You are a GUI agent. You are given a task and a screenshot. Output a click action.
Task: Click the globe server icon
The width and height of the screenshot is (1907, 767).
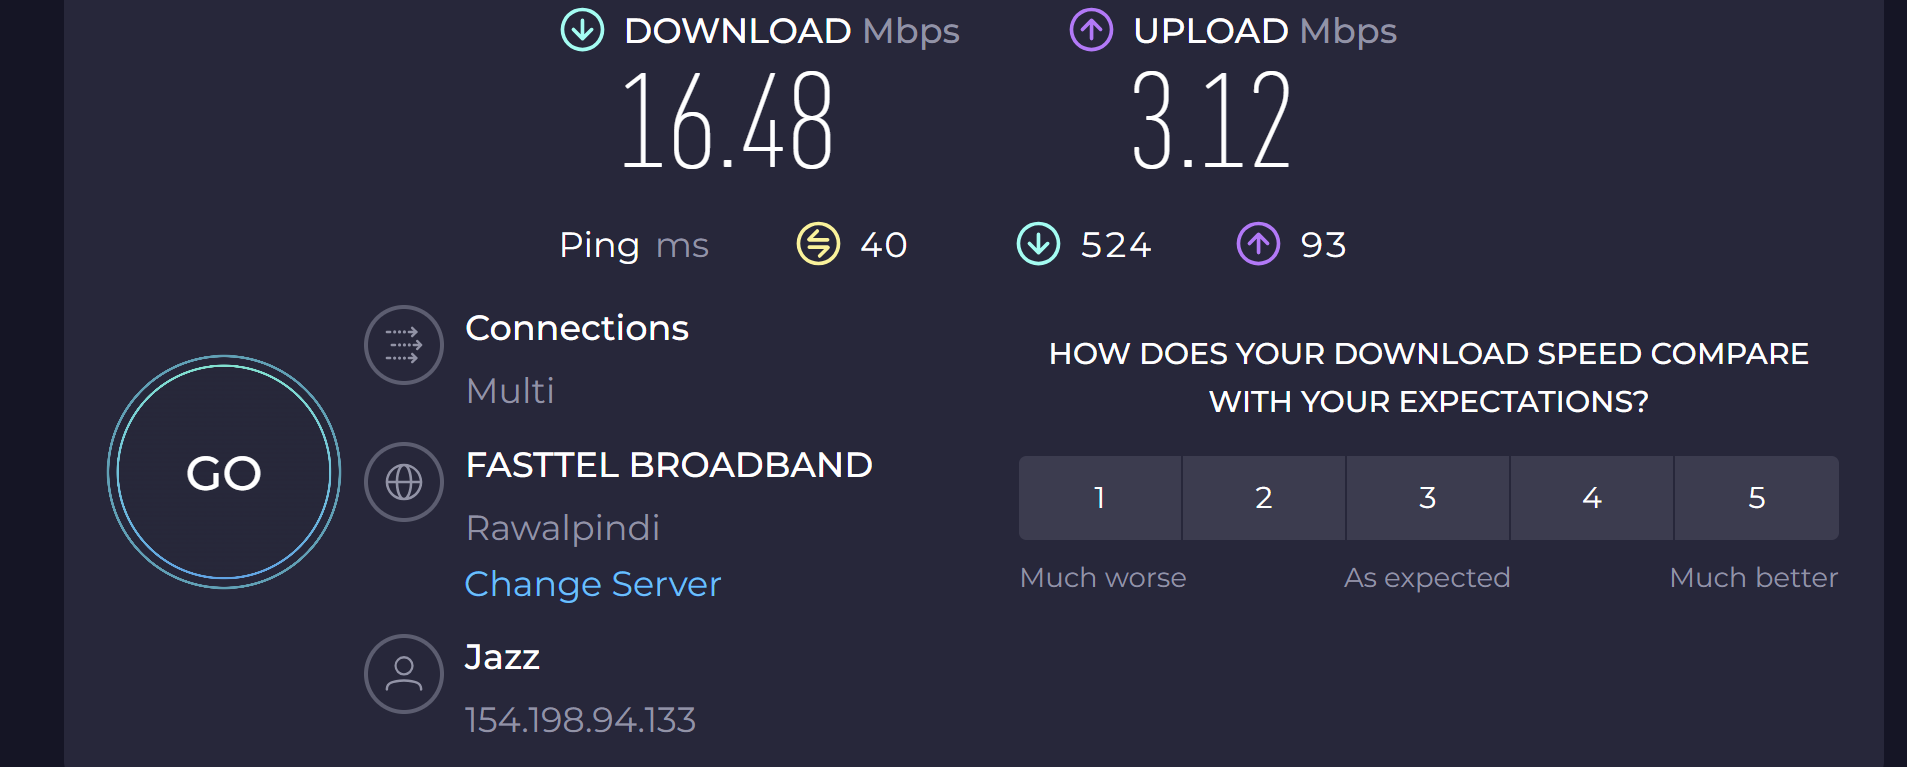[404, 482]
